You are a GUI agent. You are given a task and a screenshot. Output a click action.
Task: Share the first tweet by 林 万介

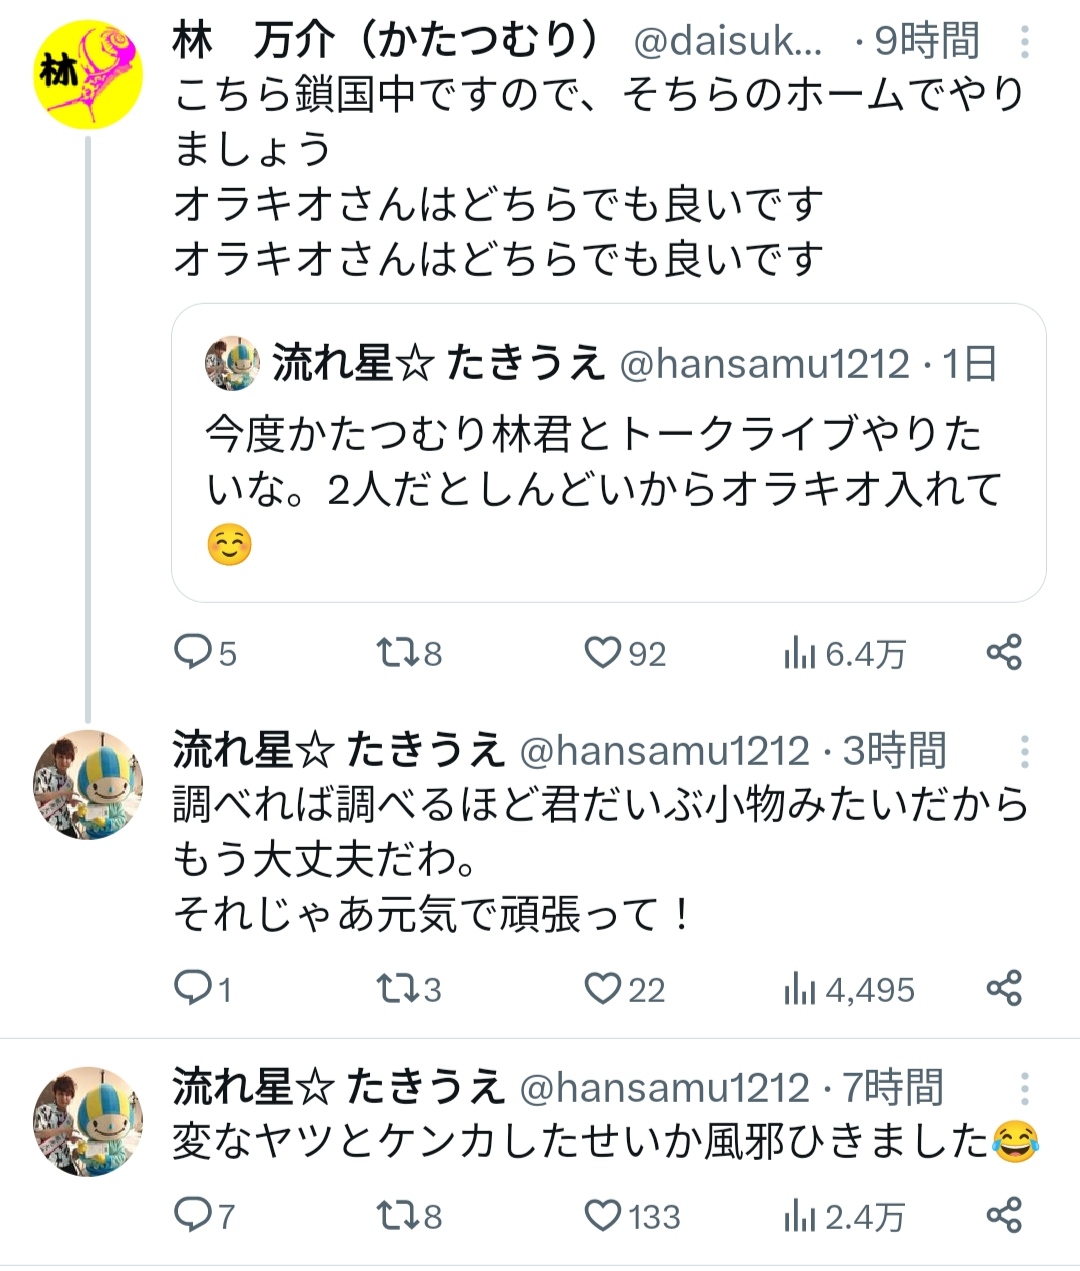(x=1004, y=653)
